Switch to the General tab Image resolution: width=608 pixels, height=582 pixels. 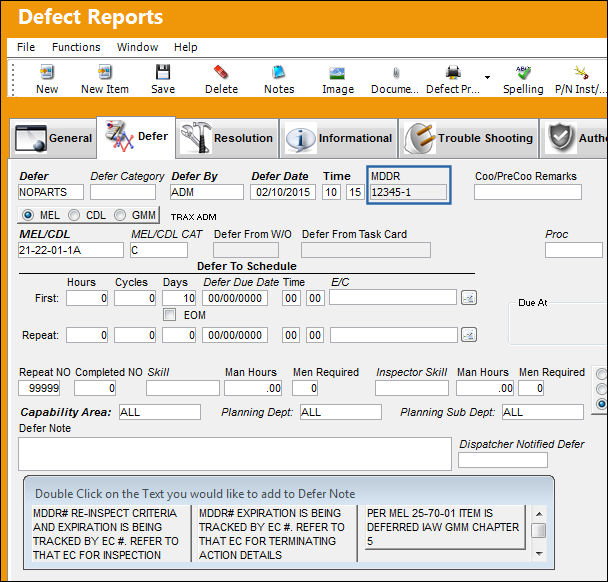53,138
